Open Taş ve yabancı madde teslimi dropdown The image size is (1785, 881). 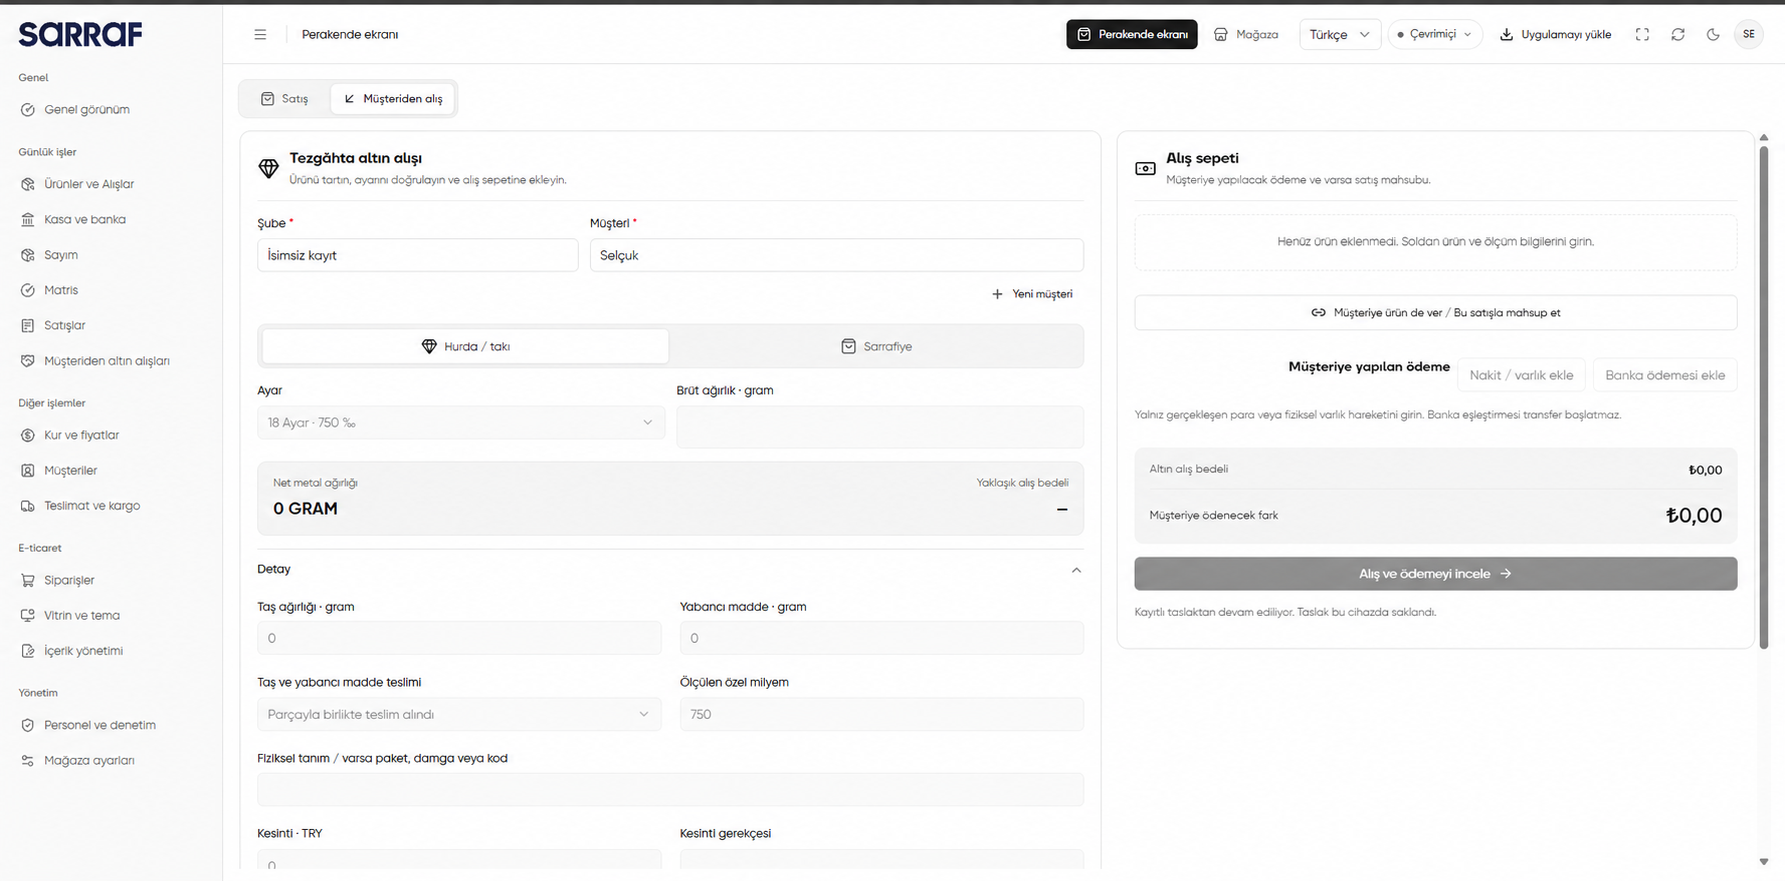tap(459, 714)
